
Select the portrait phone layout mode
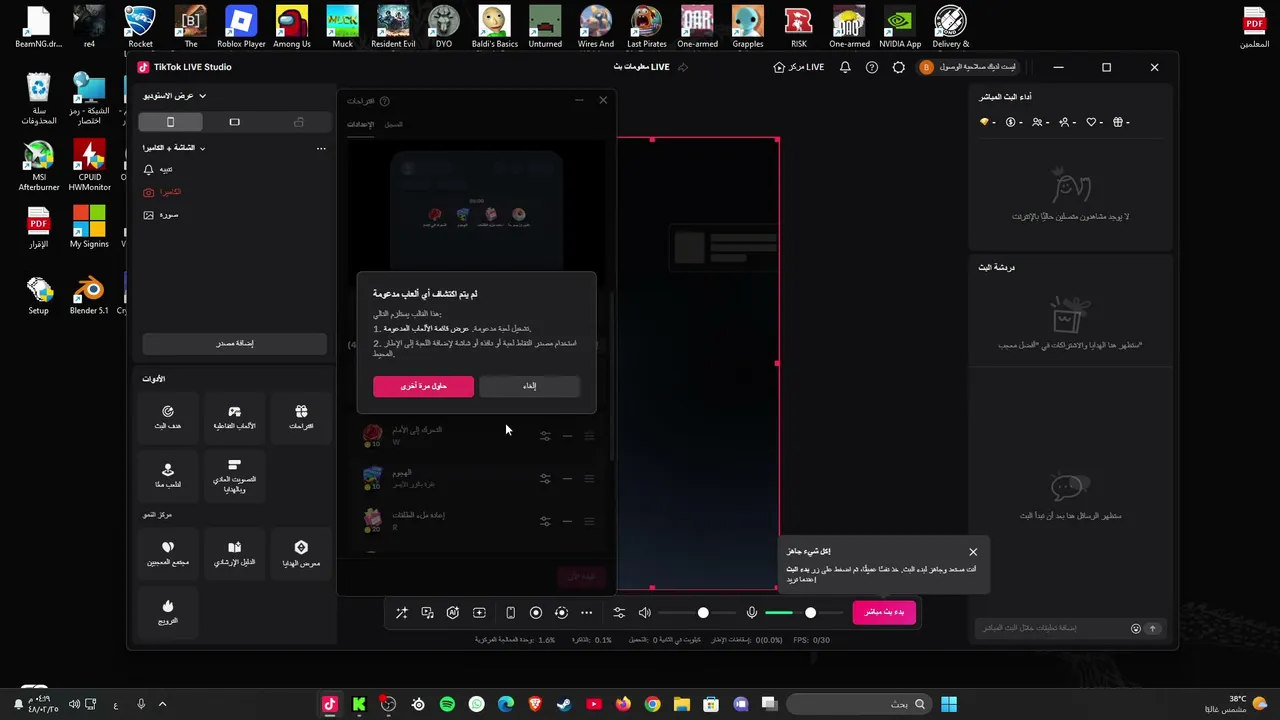170,122
